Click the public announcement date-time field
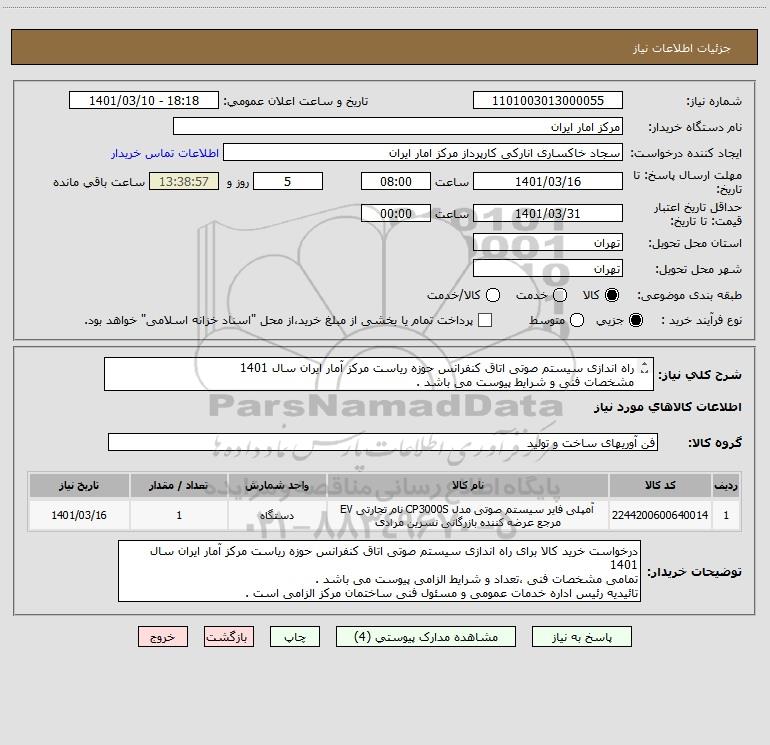 tap(144, 101)
